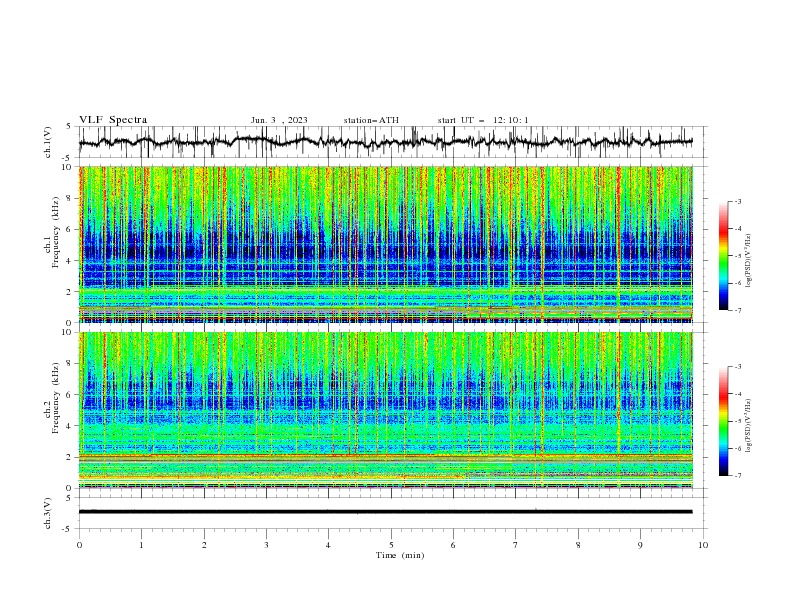Click the ch.3 flat waveform trace
Viewport: 792px width, 612px height.
click(x=386, y=512)
